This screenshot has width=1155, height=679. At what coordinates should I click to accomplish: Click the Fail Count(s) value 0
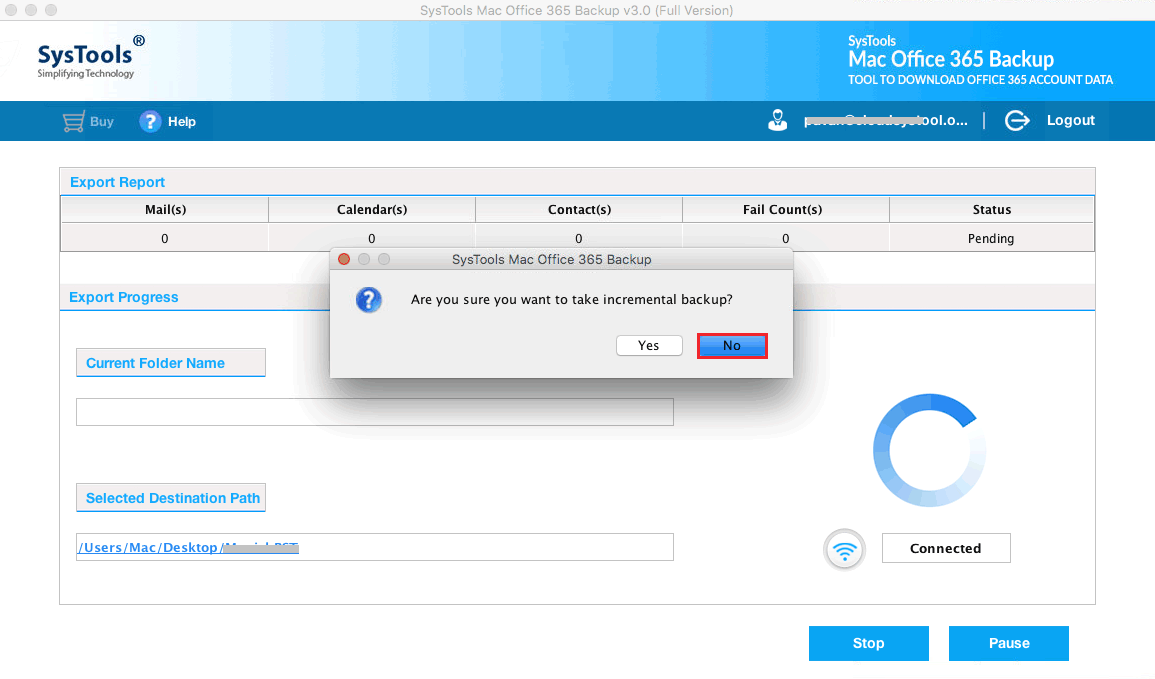pos(785,238)
